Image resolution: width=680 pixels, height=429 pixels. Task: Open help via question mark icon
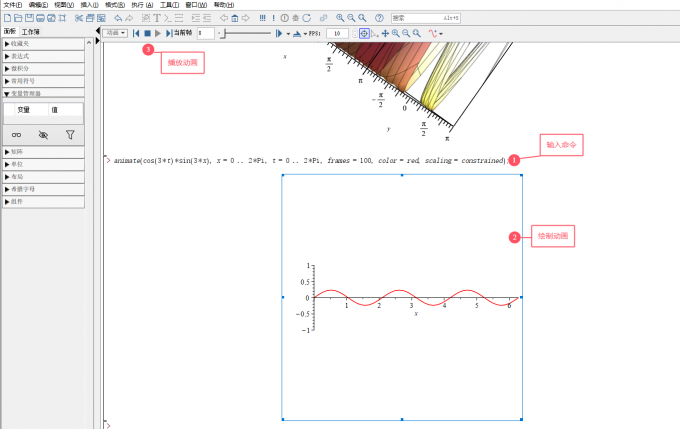coord(379,18)
